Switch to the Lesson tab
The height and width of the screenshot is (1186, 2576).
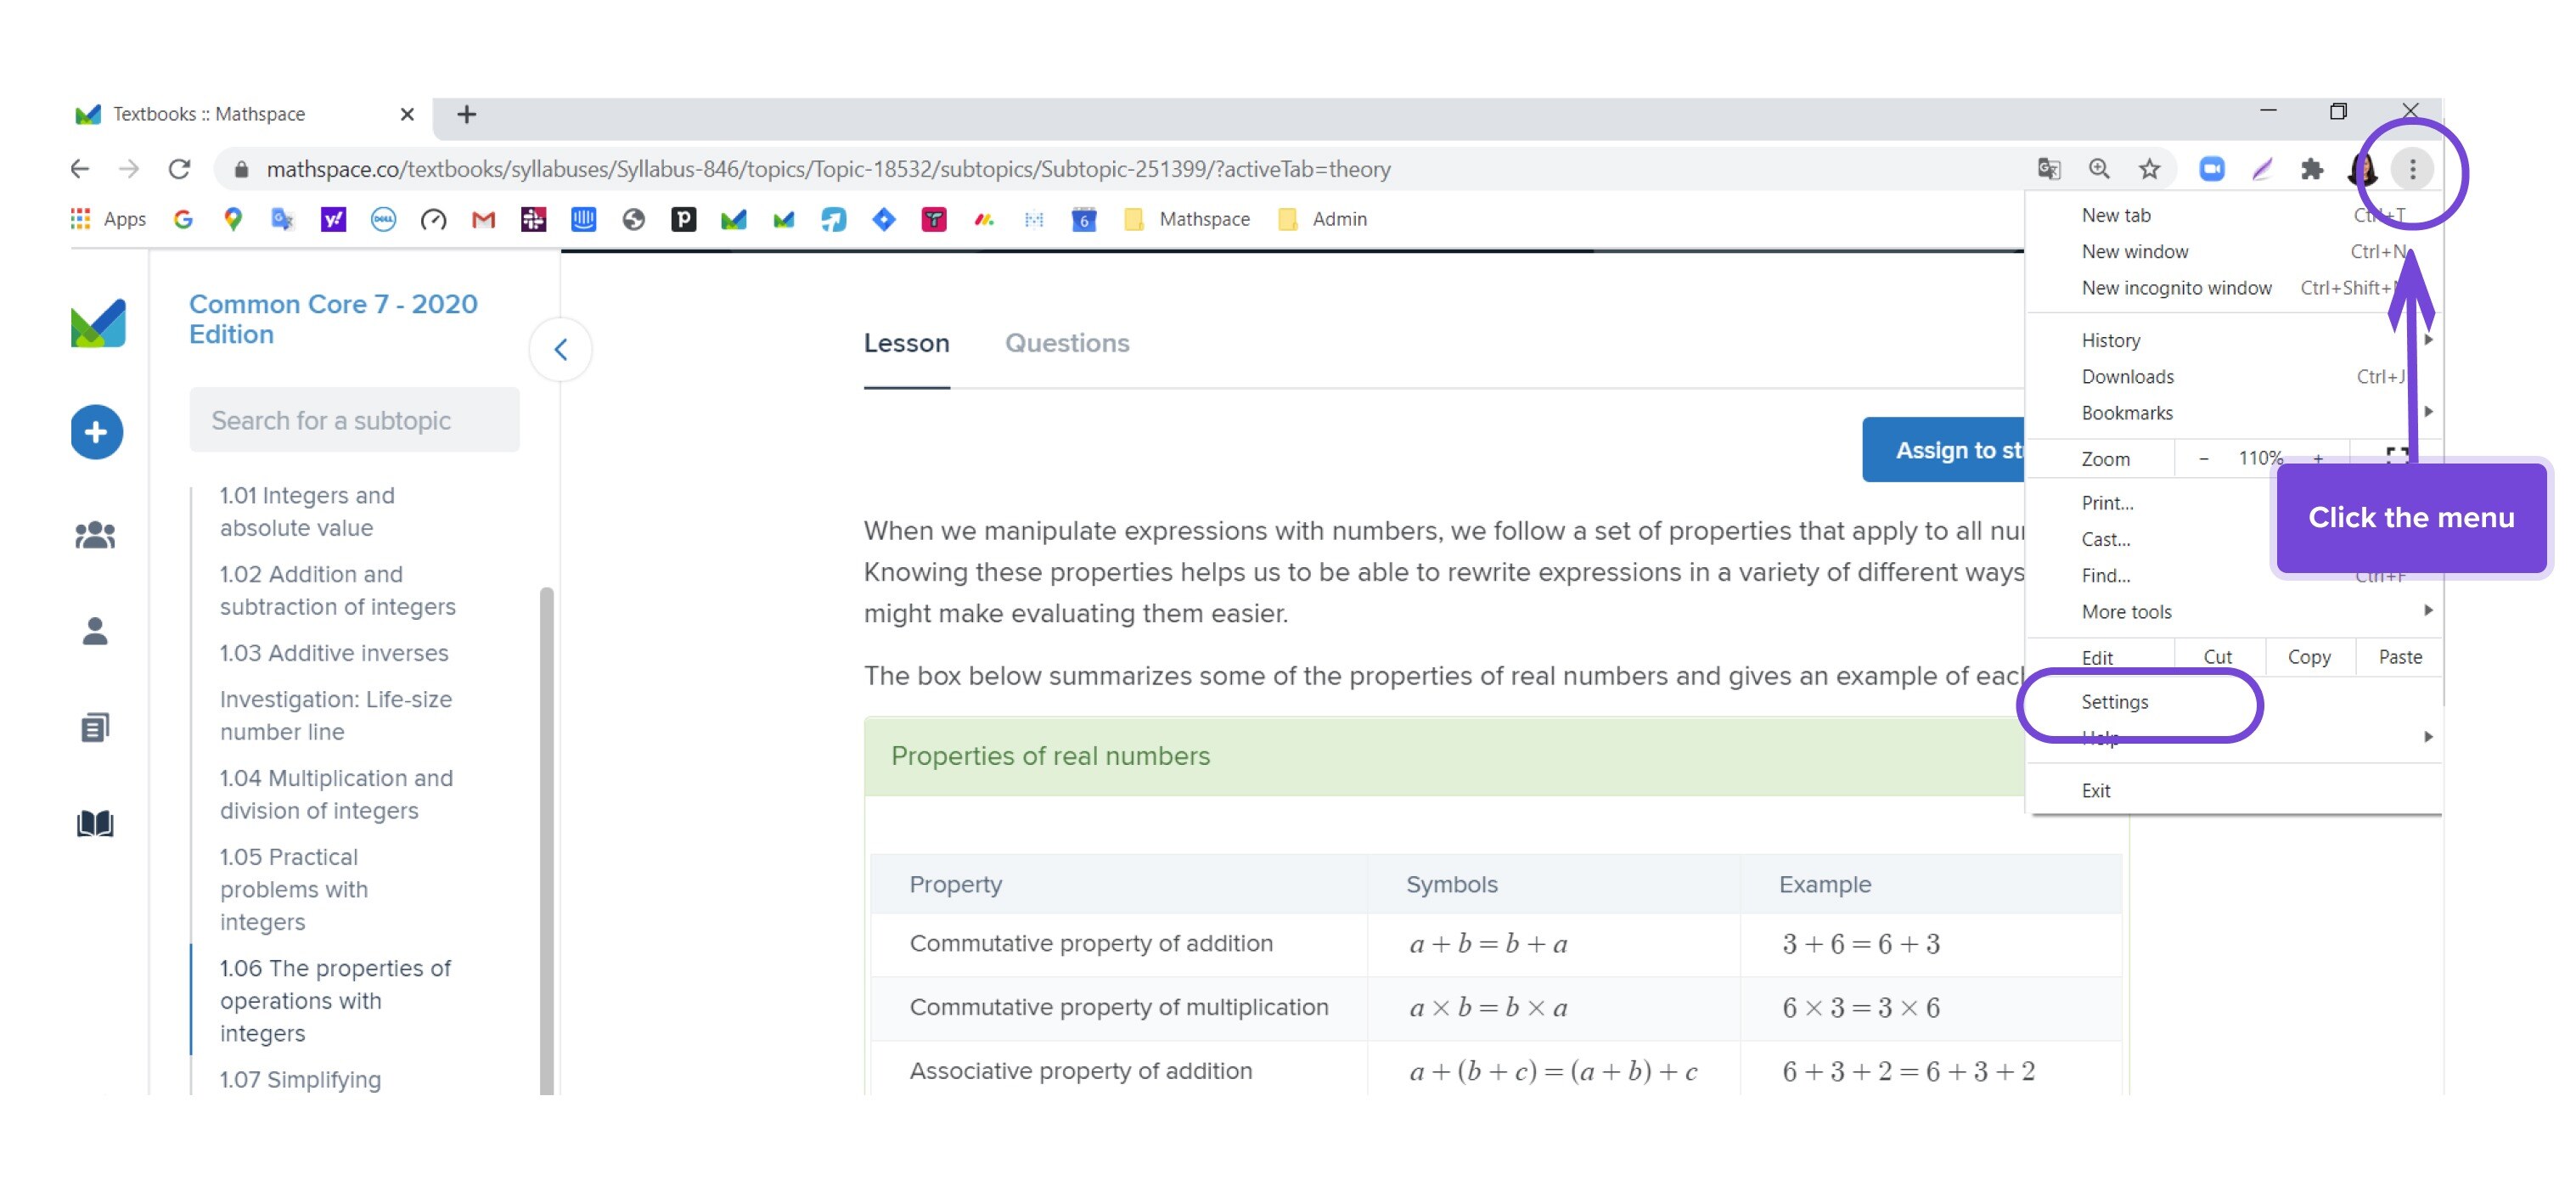(906, 343)
